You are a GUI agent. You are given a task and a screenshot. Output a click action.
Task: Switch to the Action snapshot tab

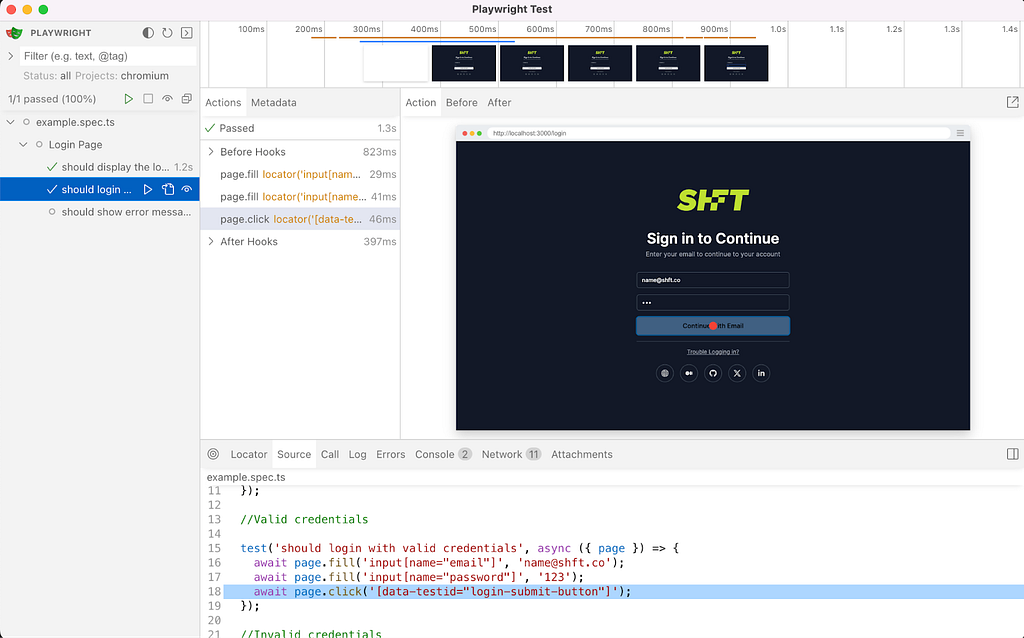click(x=421, y=103)
